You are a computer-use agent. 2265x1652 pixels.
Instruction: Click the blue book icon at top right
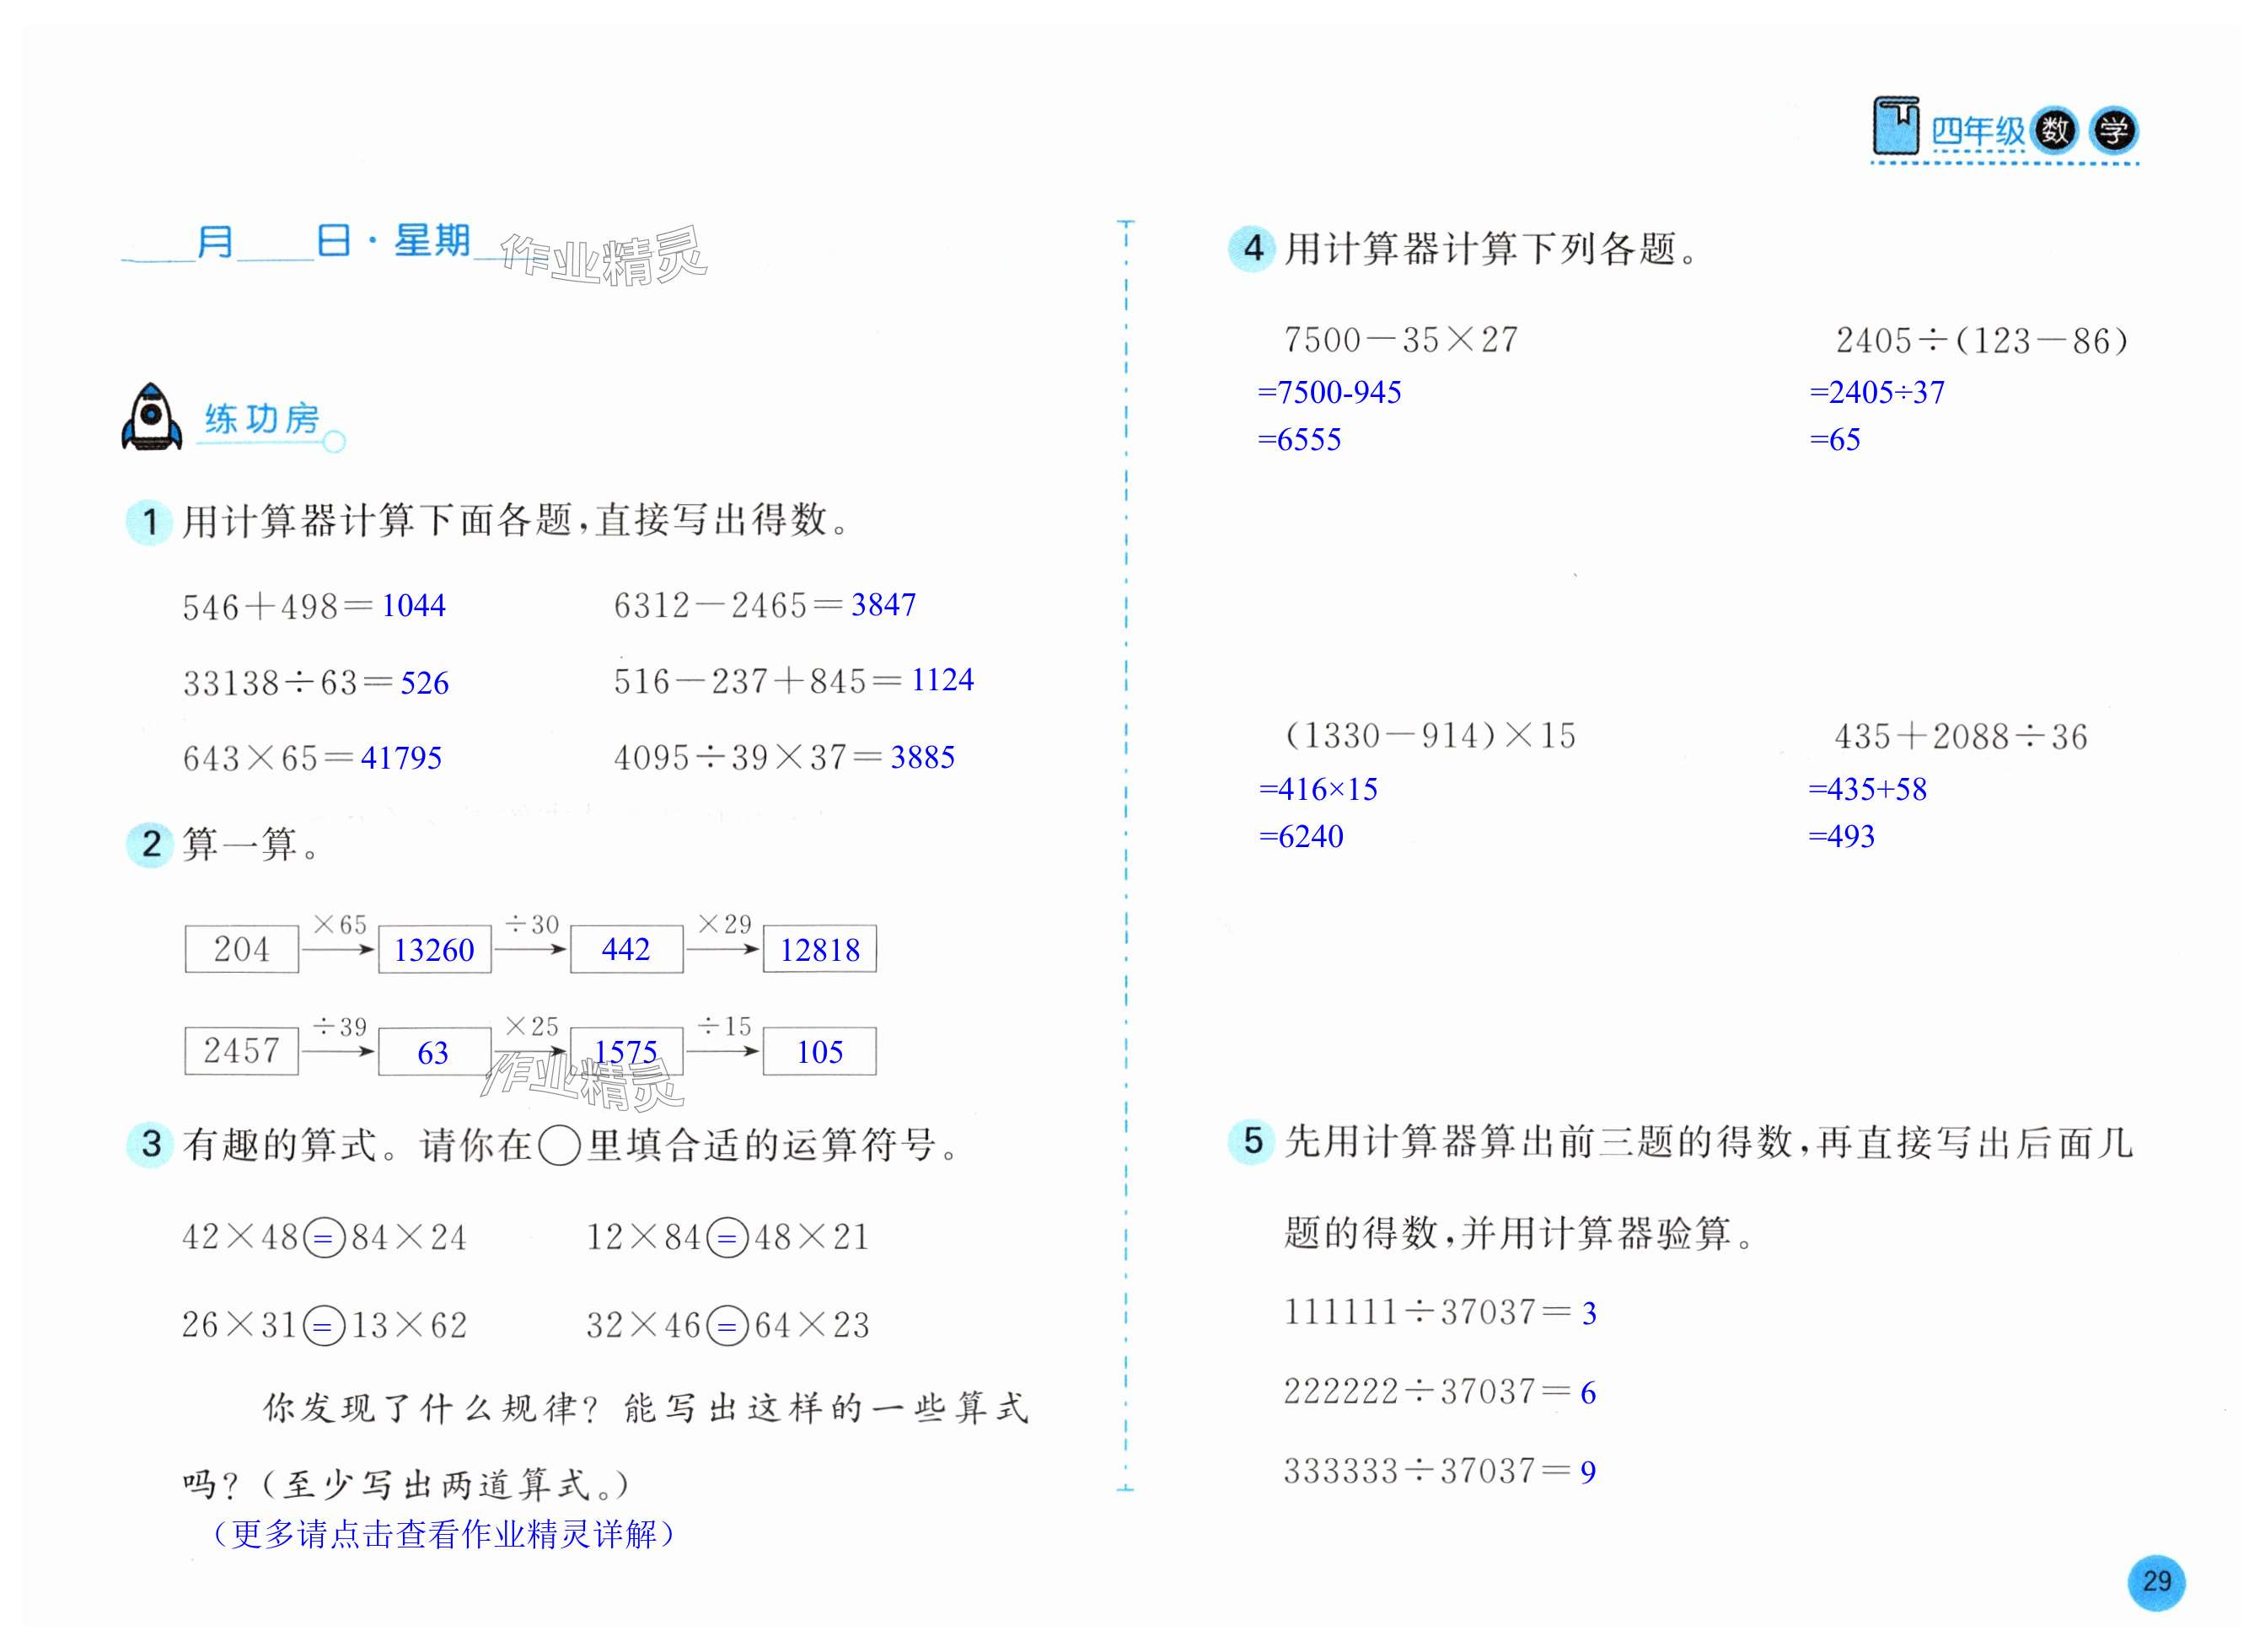pyautogui.click(x=1894, y=127)
